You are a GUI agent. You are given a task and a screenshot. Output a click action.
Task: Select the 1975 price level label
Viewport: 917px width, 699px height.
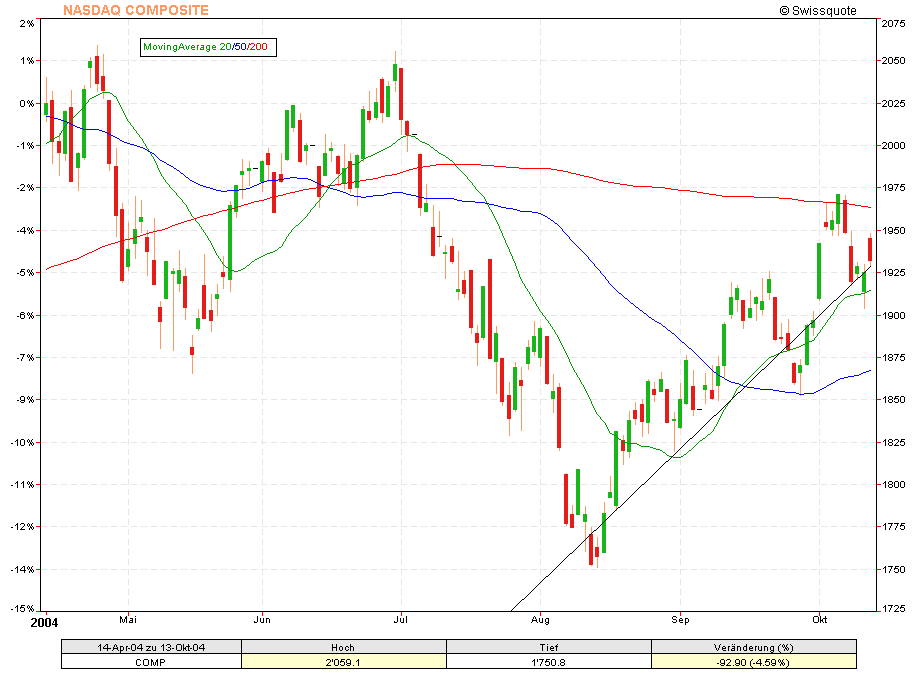click(x=893, y=188)
